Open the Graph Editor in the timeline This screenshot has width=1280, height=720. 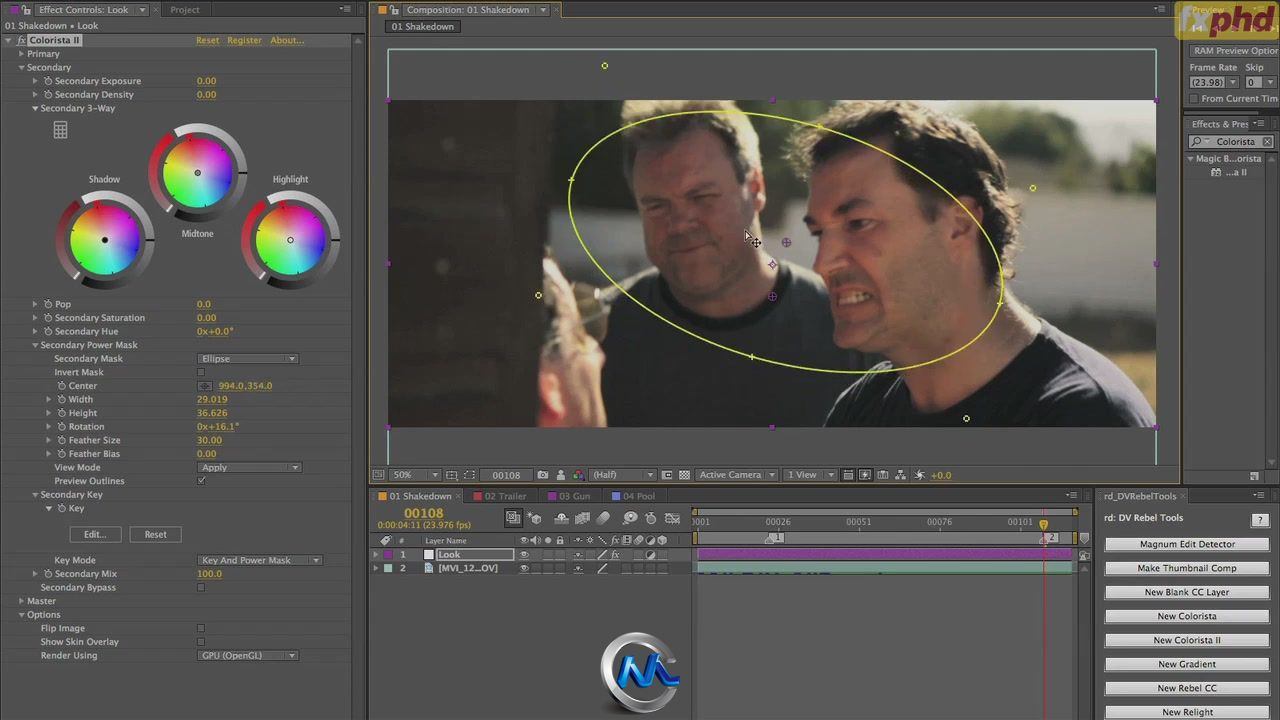pos(673,517)
